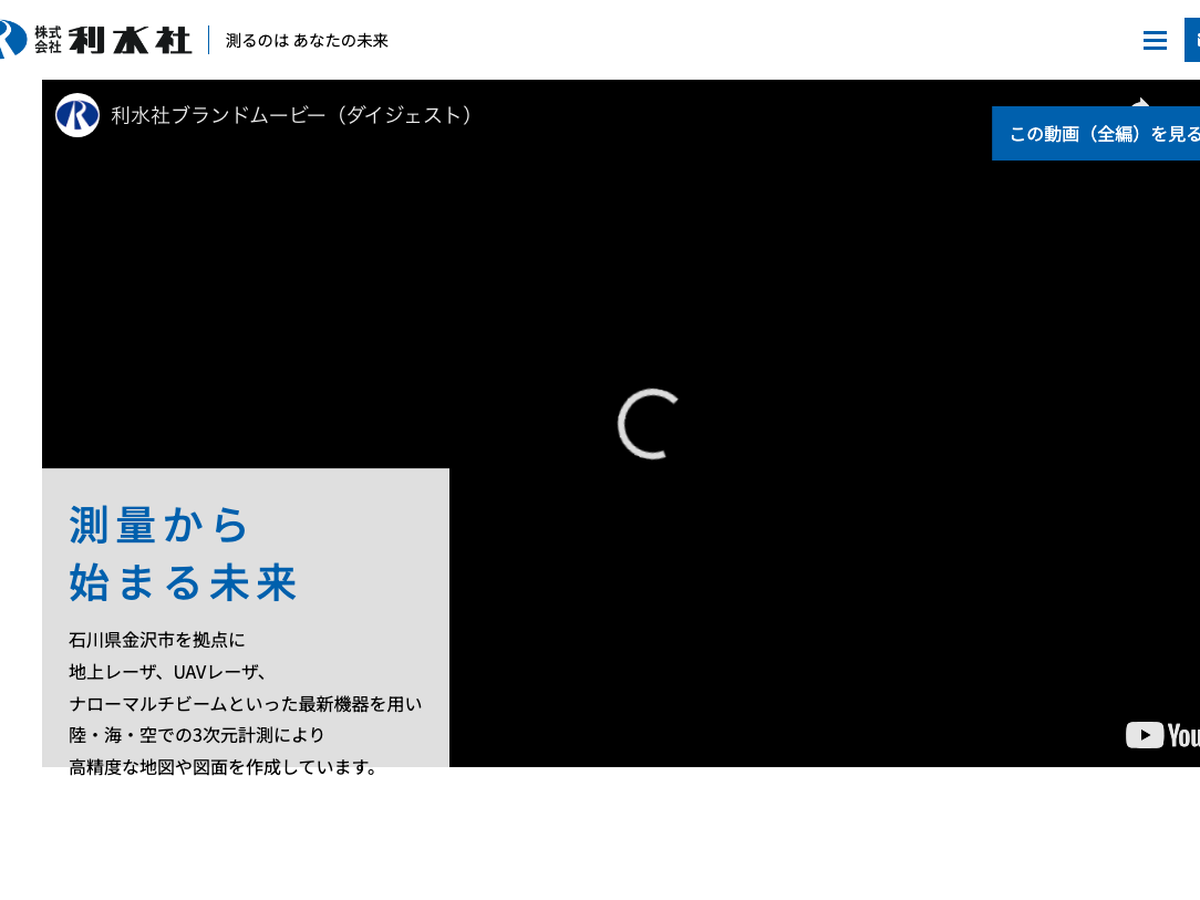Open the 利水社ブランドムービー video title link
The height and width of the screenshot is (900, 1200).
pyautogui.click(x=291, y=115)
